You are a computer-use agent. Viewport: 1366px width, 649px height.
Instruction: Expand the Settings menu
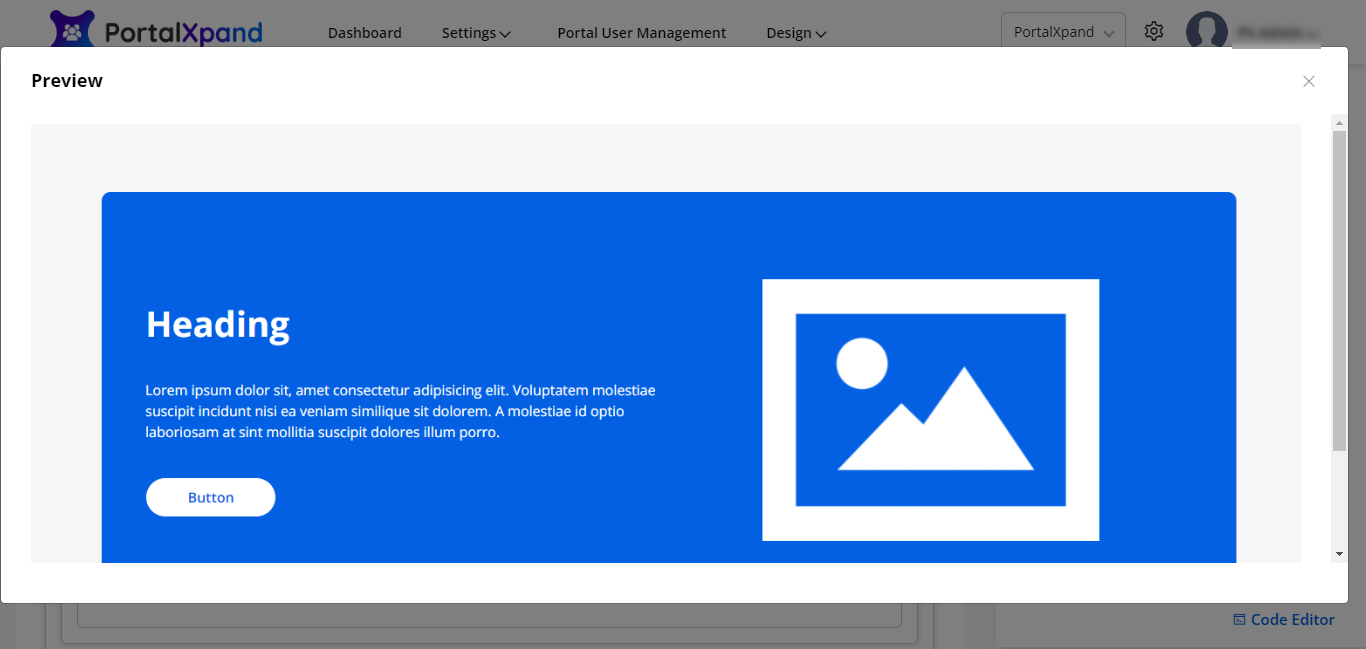pos(476,33)
